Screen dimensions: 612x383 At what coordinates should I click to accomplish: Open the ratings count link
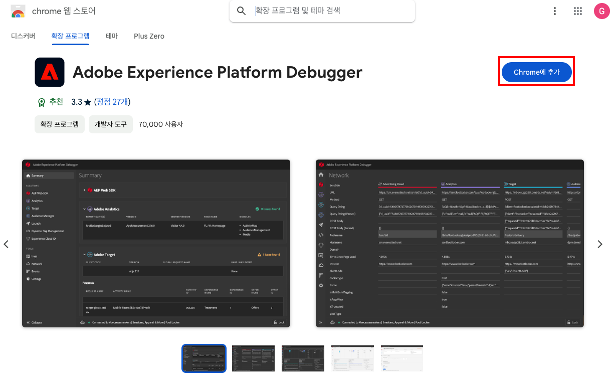coord(112,102)
